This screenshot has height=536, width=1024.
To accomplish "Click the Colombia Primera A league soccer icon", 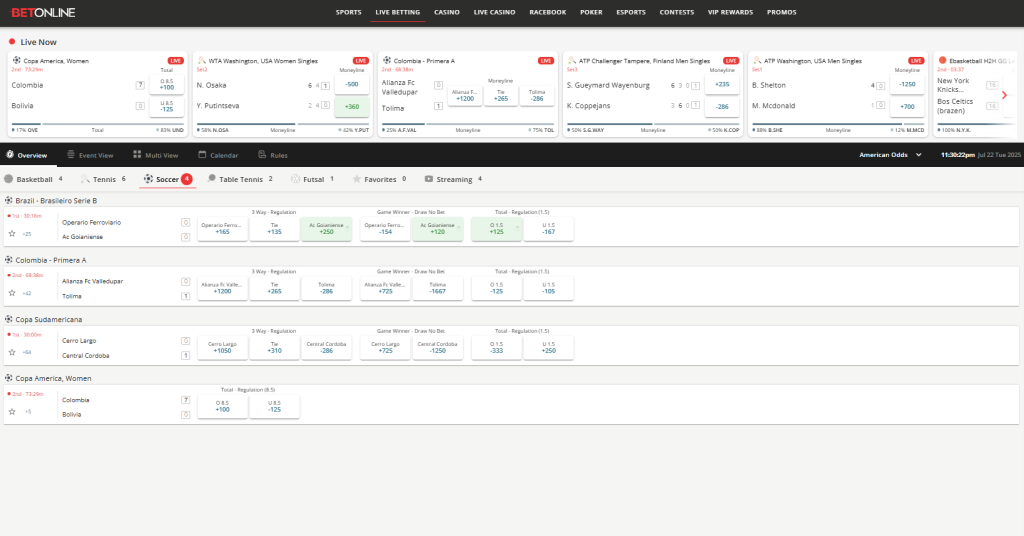I will (x=8, y=260).
